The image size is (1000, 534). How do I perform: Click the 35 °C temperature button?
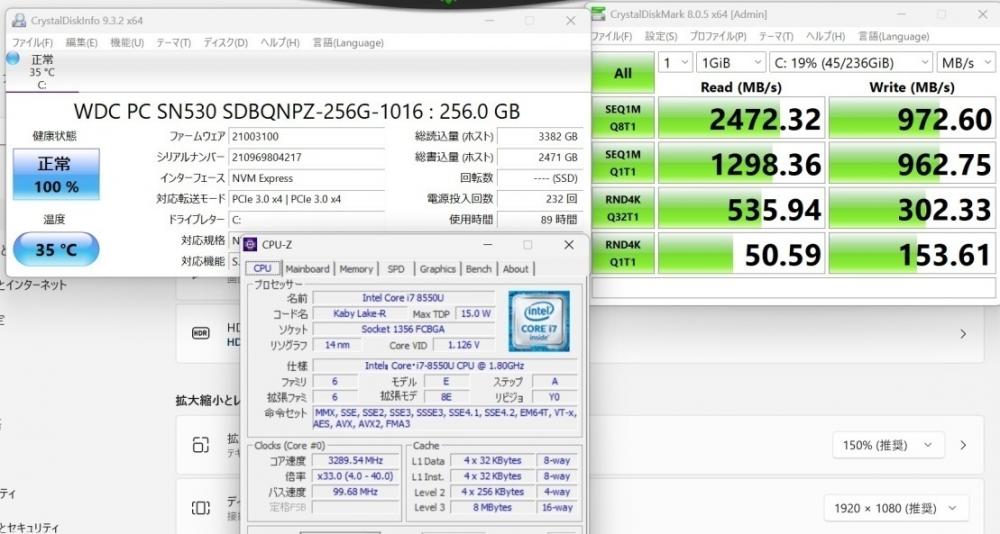[x=56, y=249]
